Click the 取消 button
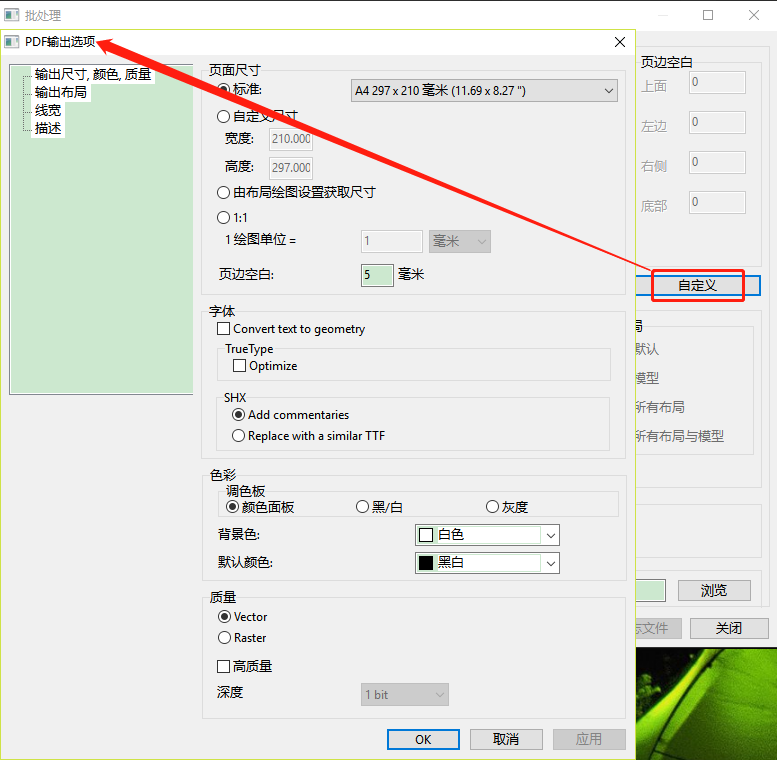 (x=506, y=740)
